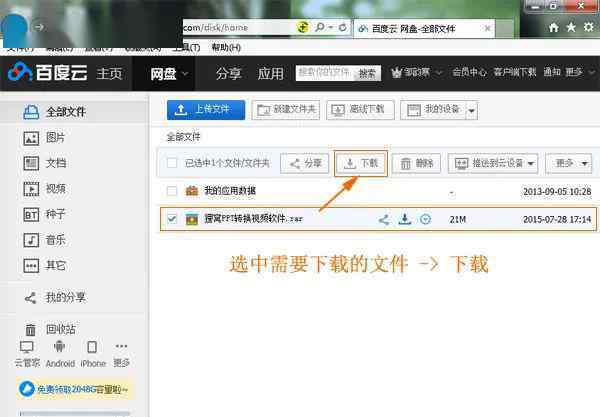Open the 主页 home tab
600x417 pixels.
pos(109,73)
